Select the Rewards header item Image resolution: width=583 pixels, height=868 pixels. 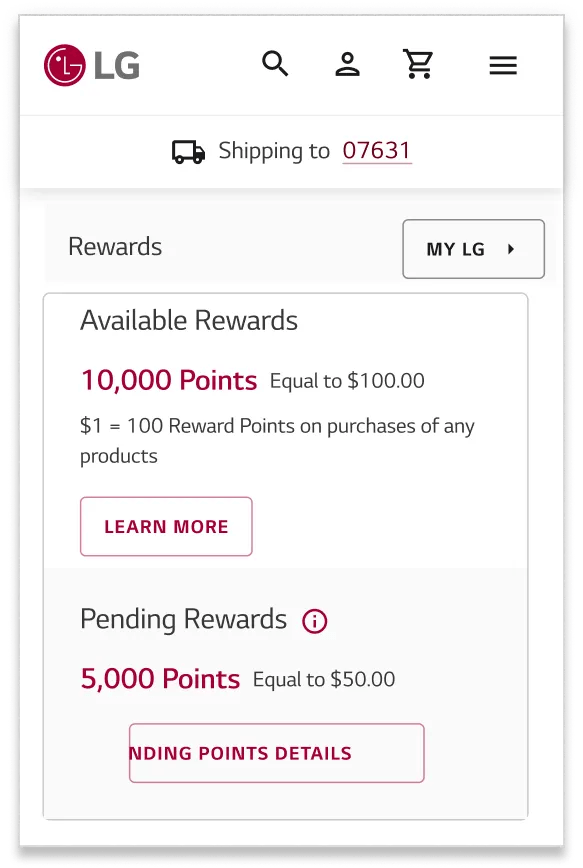pyautogui.click(x=114, y=247)
